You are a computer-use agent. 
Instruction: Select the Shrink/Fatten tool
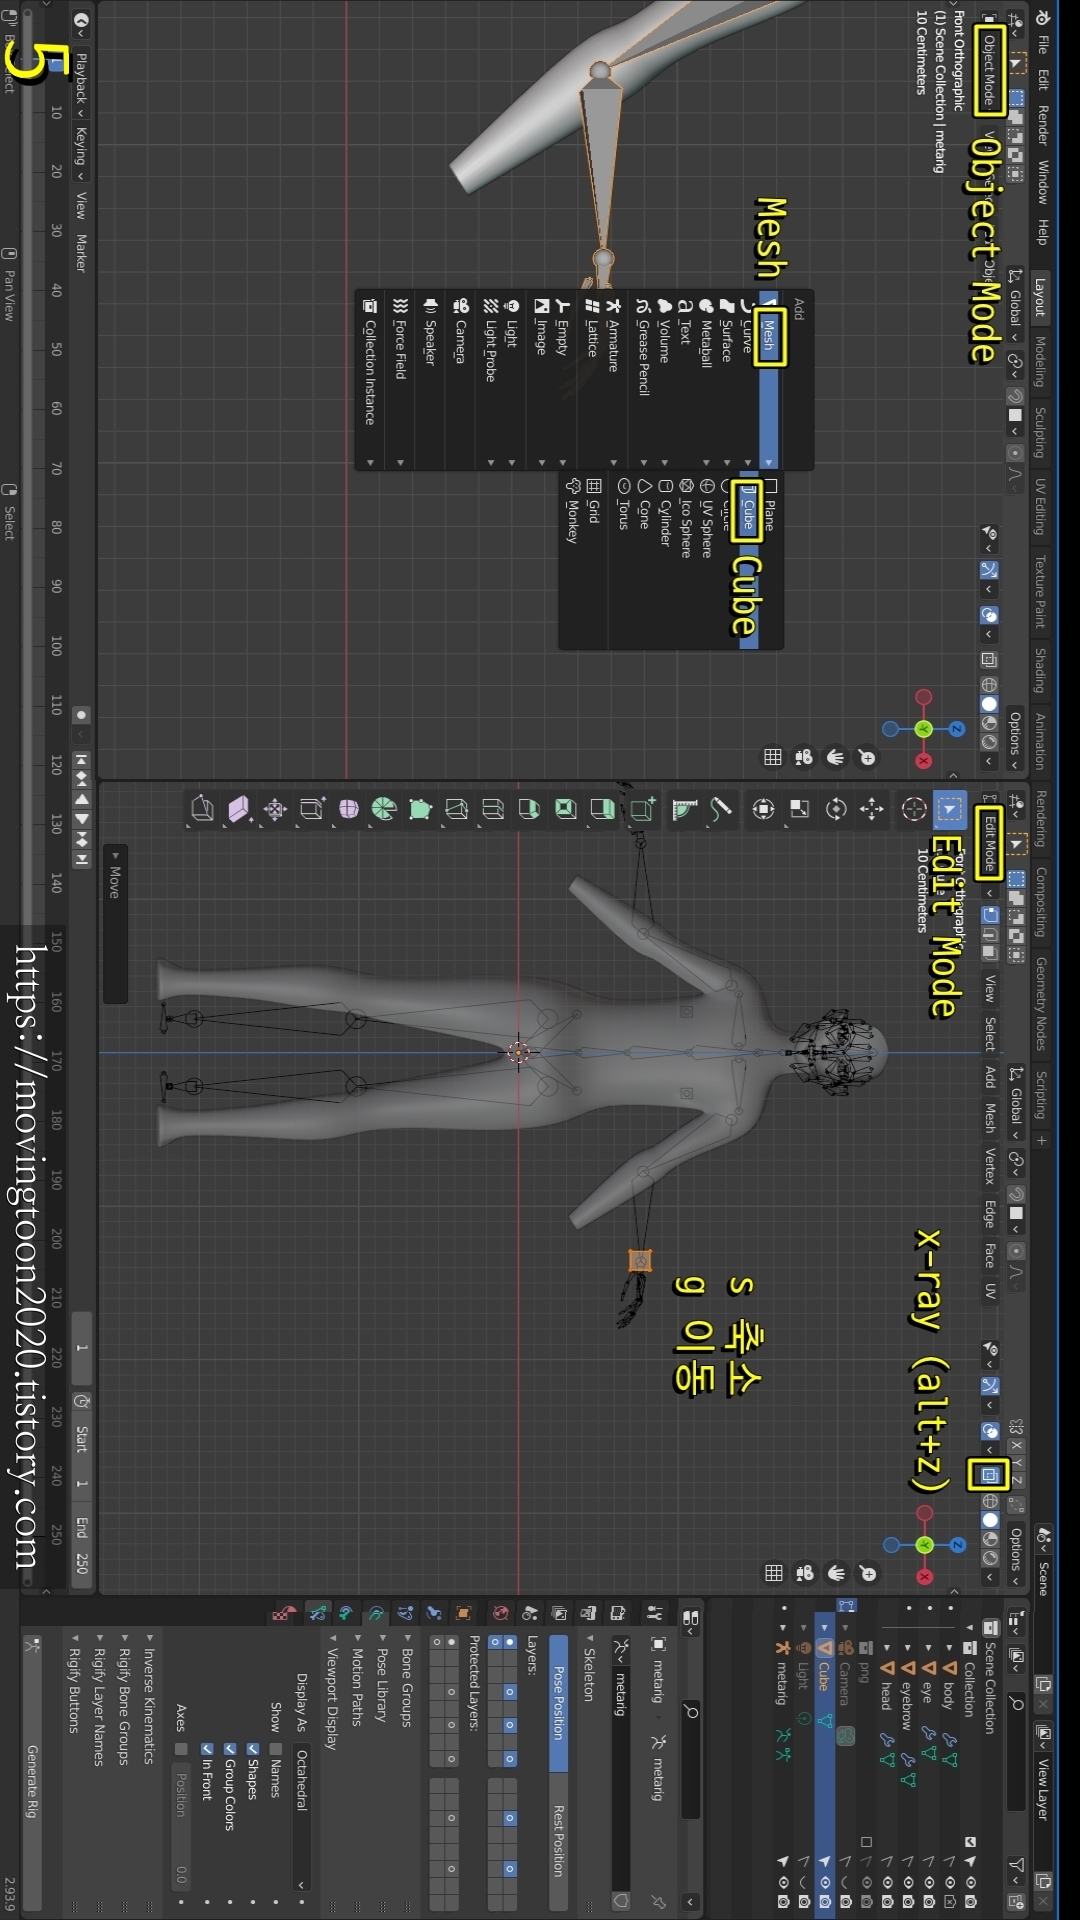click(x=275, y=809)
